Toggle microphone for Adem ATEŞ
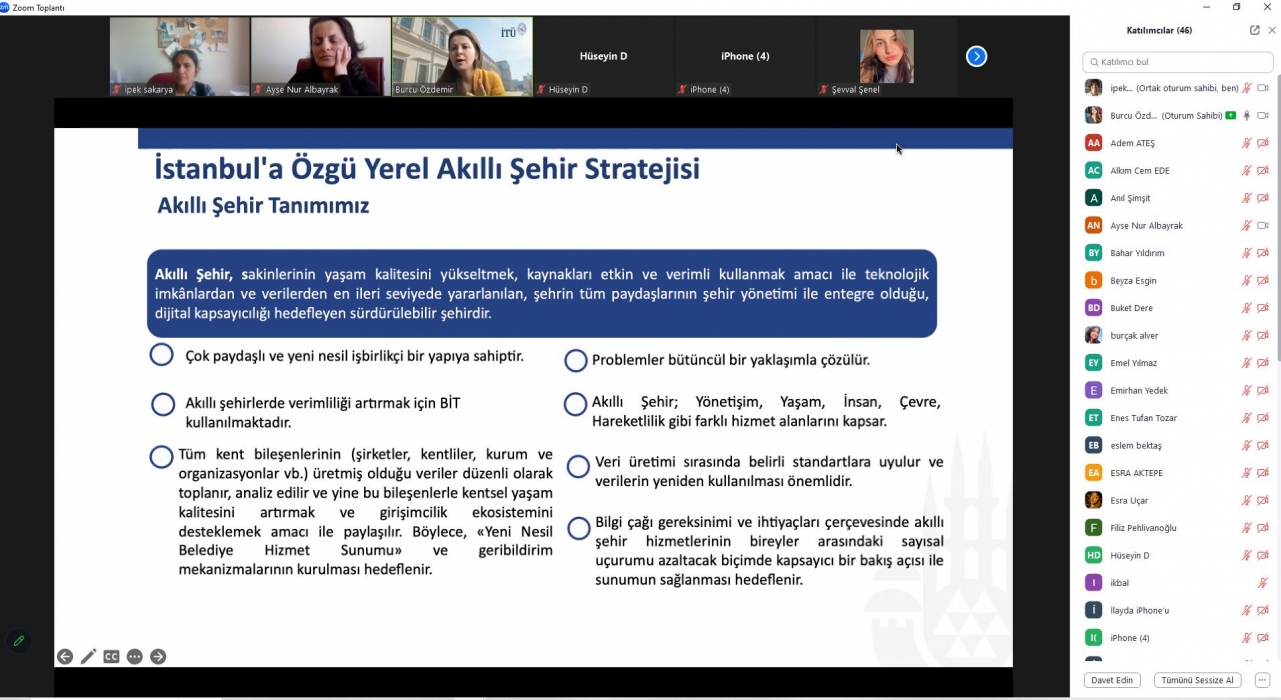Screen dimensions: 1281x700 tap(1246, 143)
